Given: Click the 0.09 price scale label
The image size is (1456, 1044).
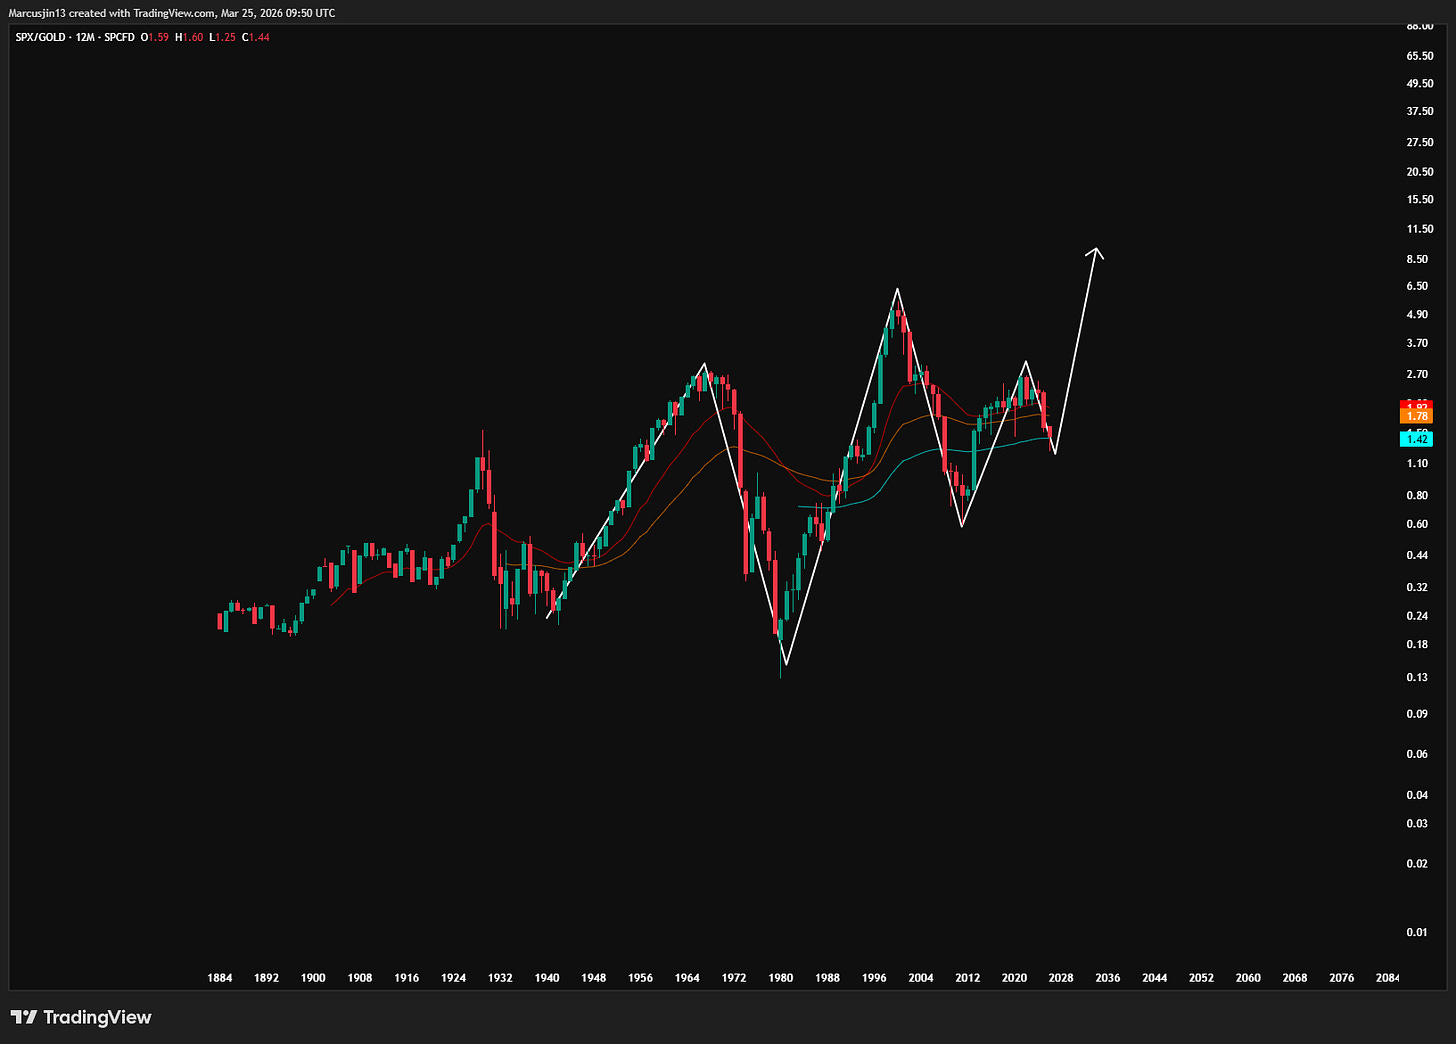Looking at the screenshot, I should pos(1417,715).
